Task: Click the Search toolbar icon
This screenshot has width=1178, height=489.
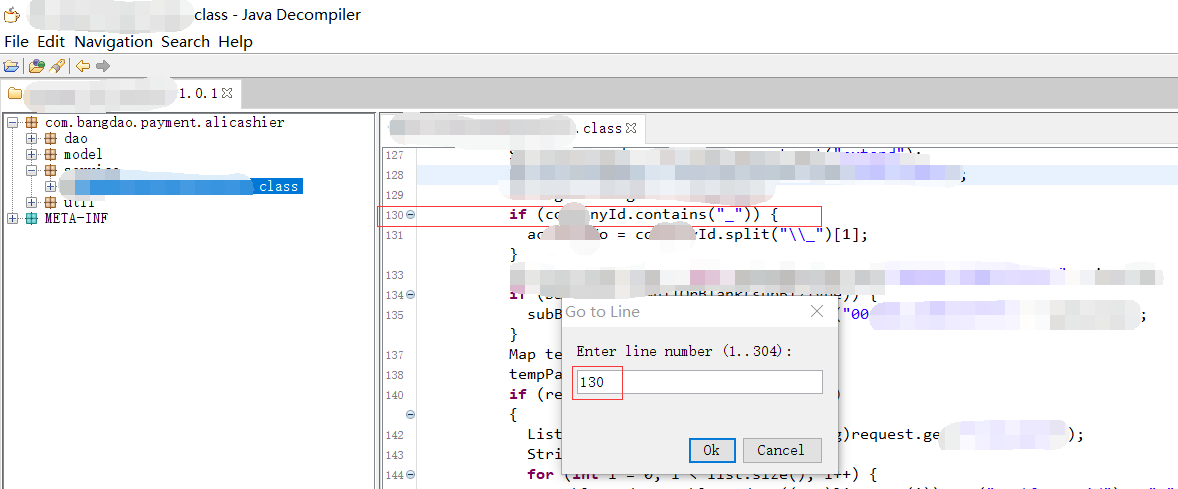Action: (57, 66)
